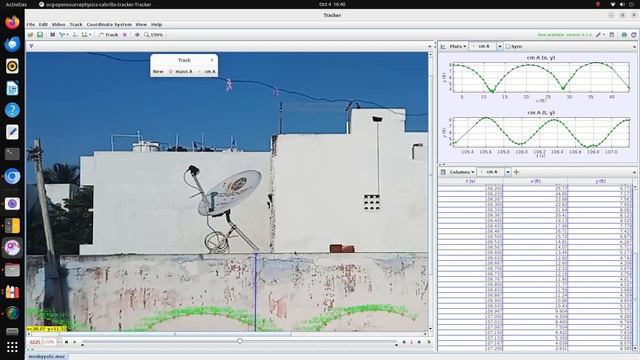Open the drawing tool dropdown arrow
The image size is (640, 360).
(604, 35)
